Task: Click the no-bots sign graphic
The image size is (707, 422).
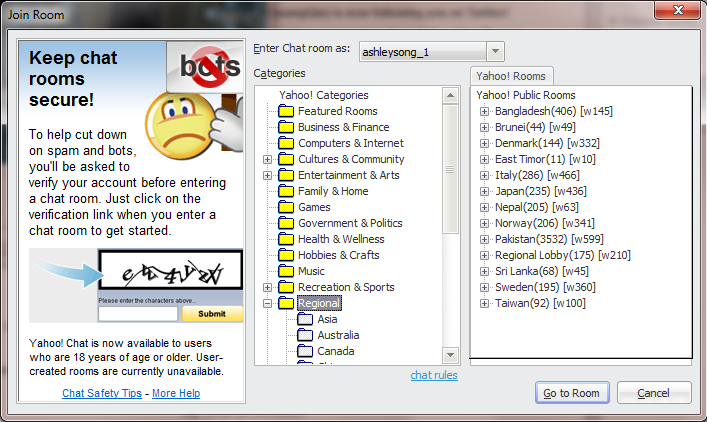Action: 205,67
